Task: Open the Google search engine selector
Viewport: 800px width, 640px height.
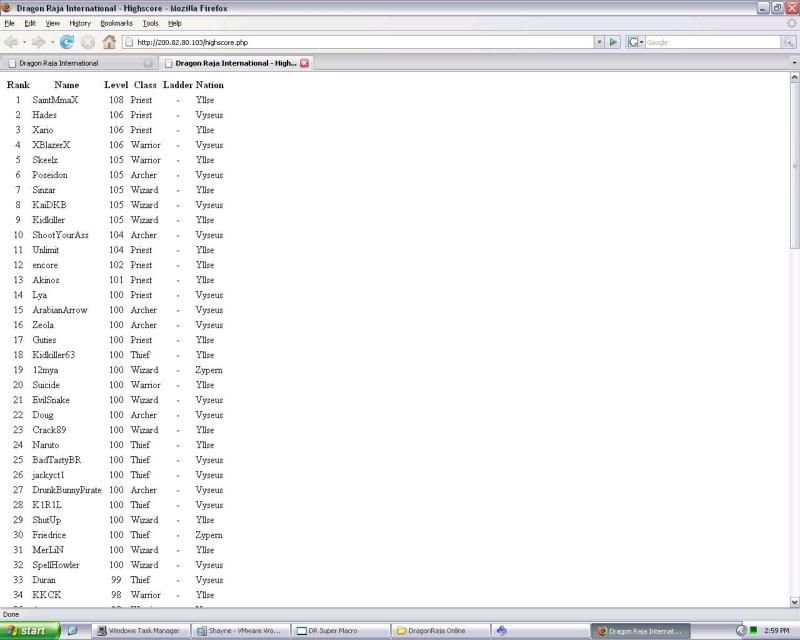Action: (635, 42)
